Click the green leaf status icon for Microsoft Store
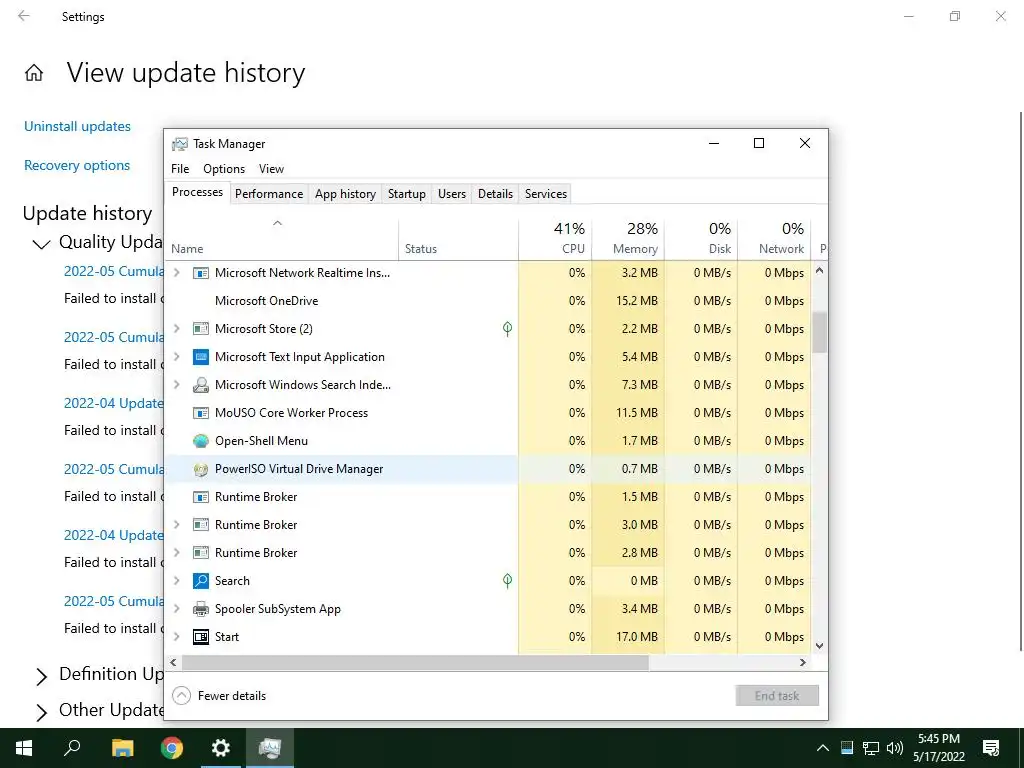 507,328
